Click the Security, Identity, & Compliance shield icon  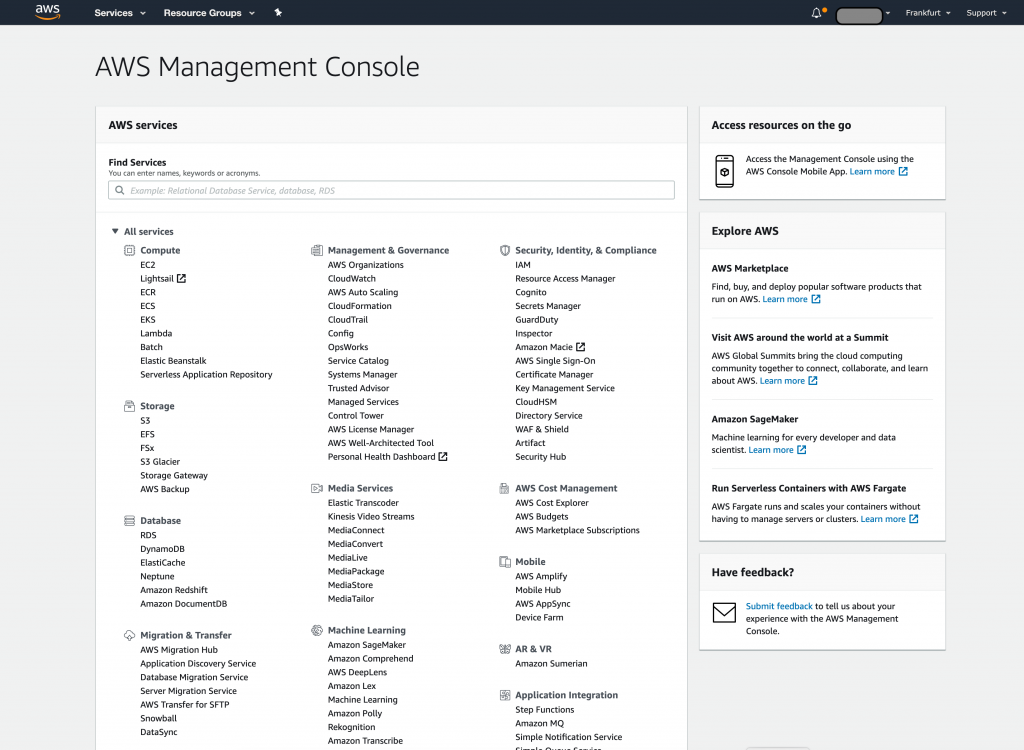505,250
